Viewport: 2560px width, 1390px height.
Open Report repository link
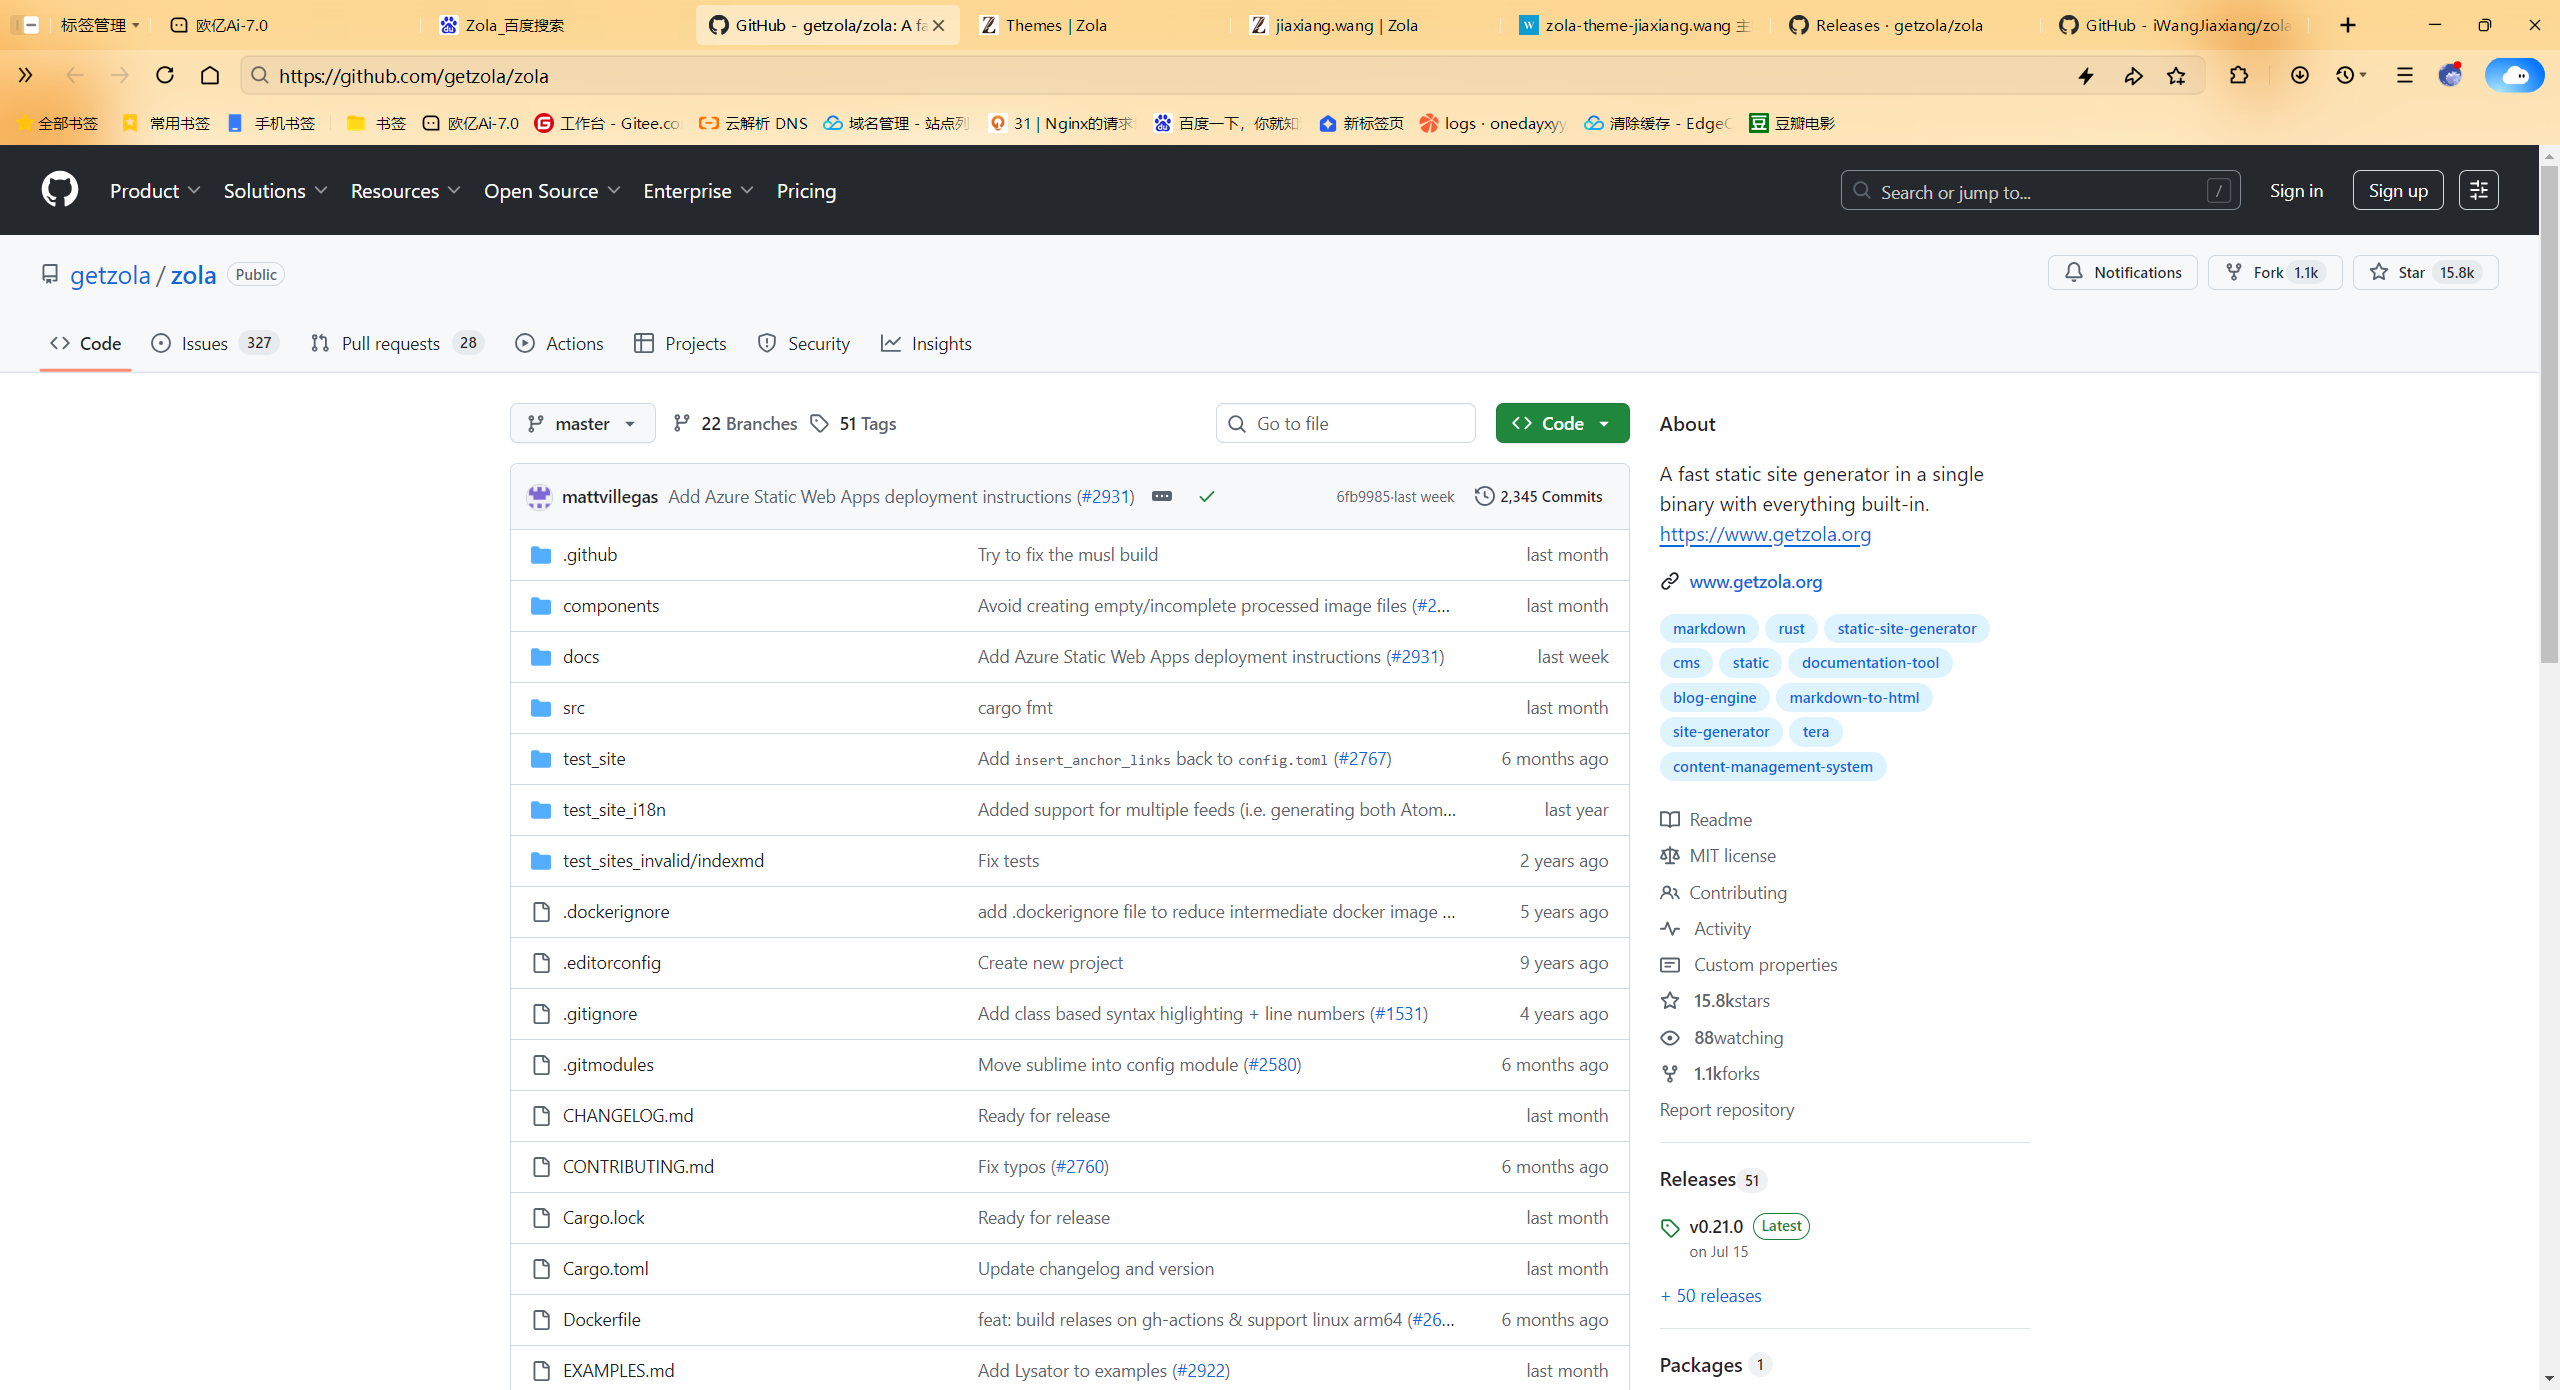1727,1110
